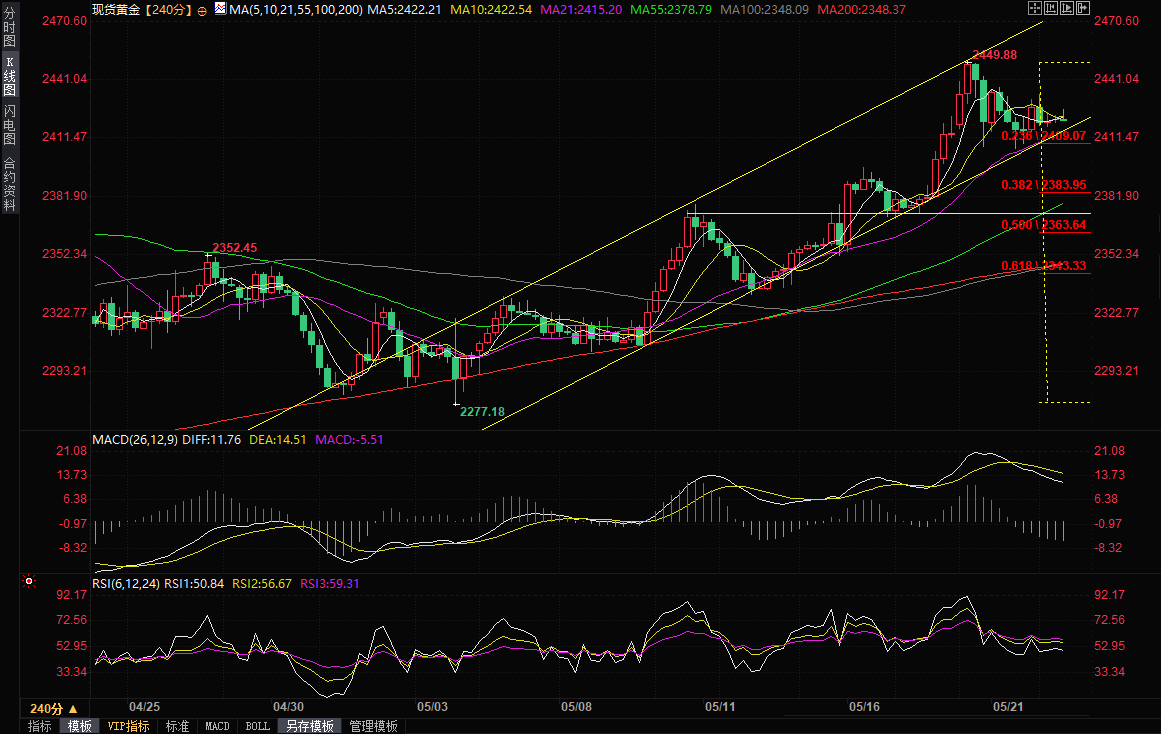Open the 闪电图 sidebar tab
1161x734 pixels.
(x=9, y=124)
